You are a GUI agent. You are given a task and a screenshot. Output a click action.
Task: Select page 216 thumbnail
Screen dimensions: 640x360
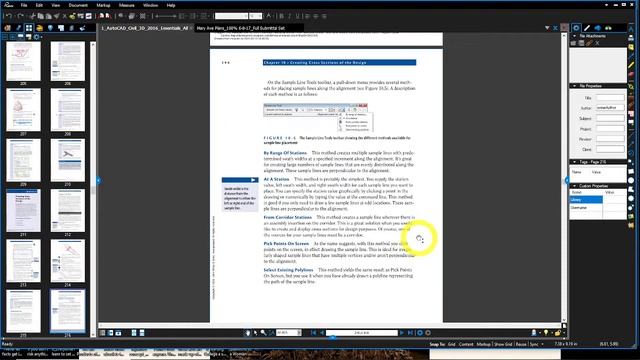[68, 311]
